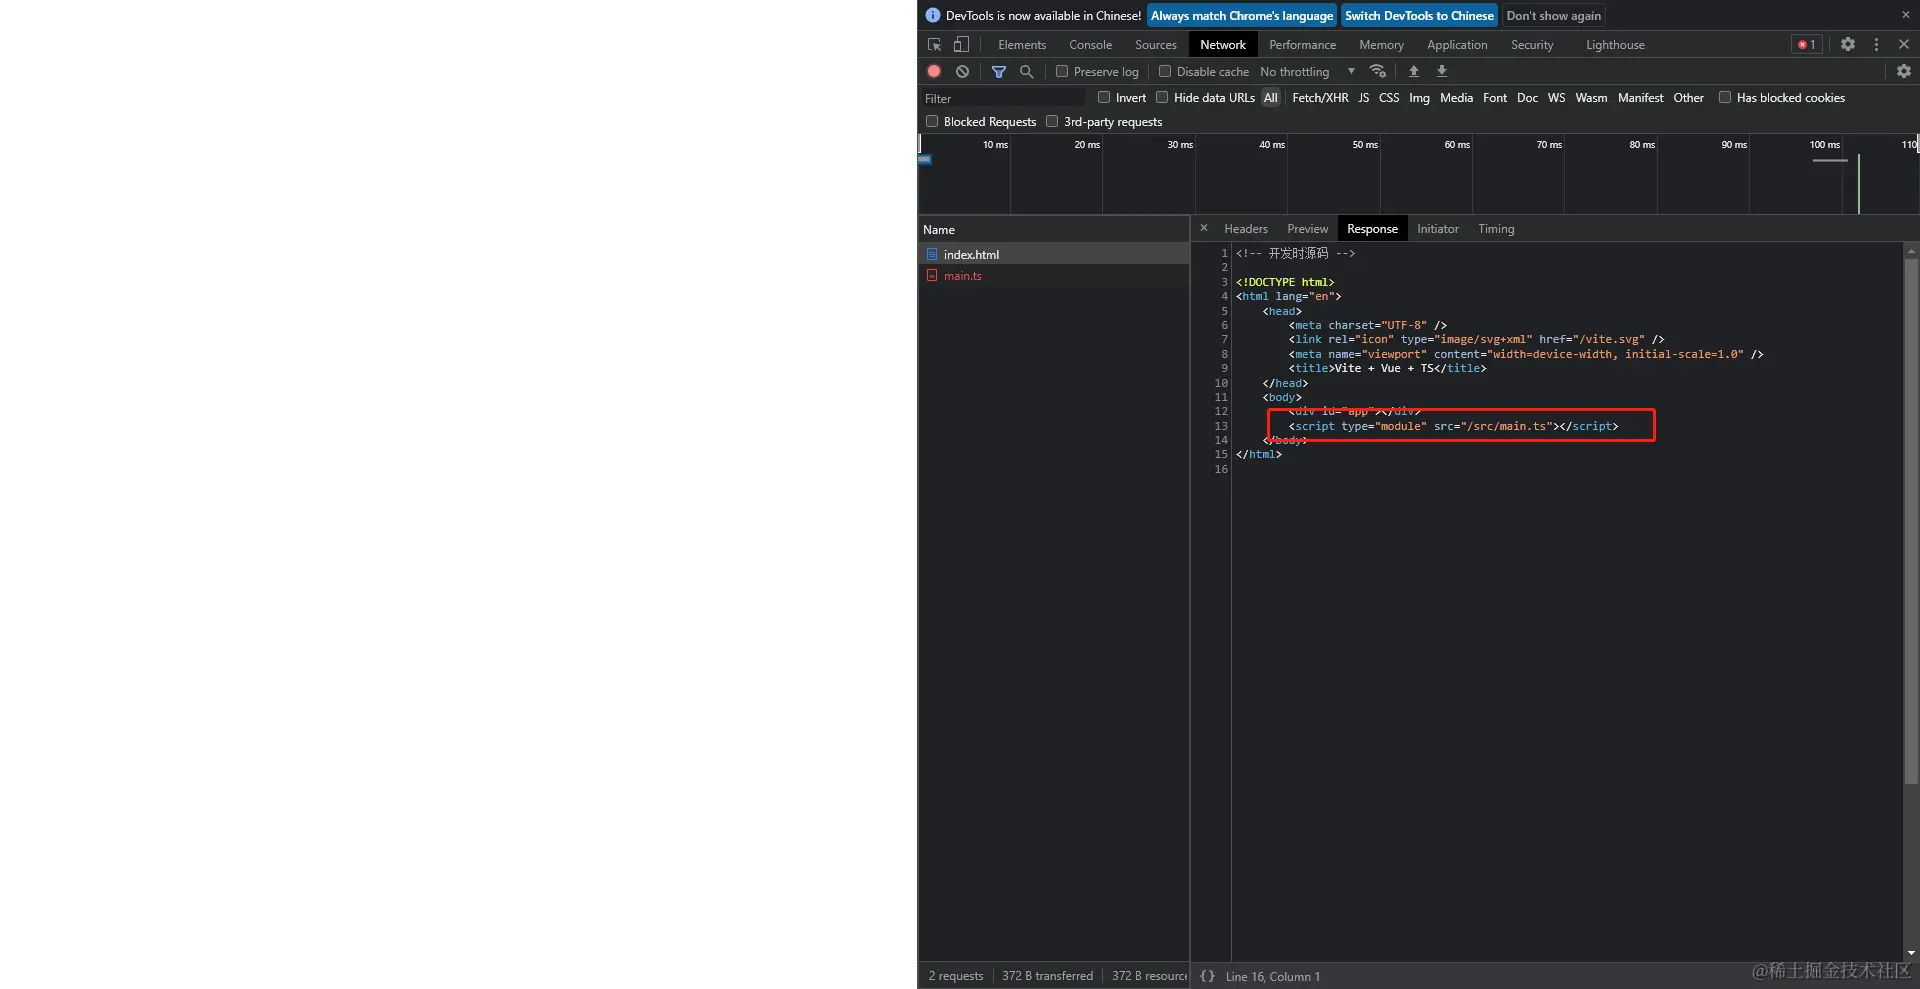Filter requests by Doc type
Image resolution: width=1920 pixels, height=989 pixels.
click(1527, 98)
